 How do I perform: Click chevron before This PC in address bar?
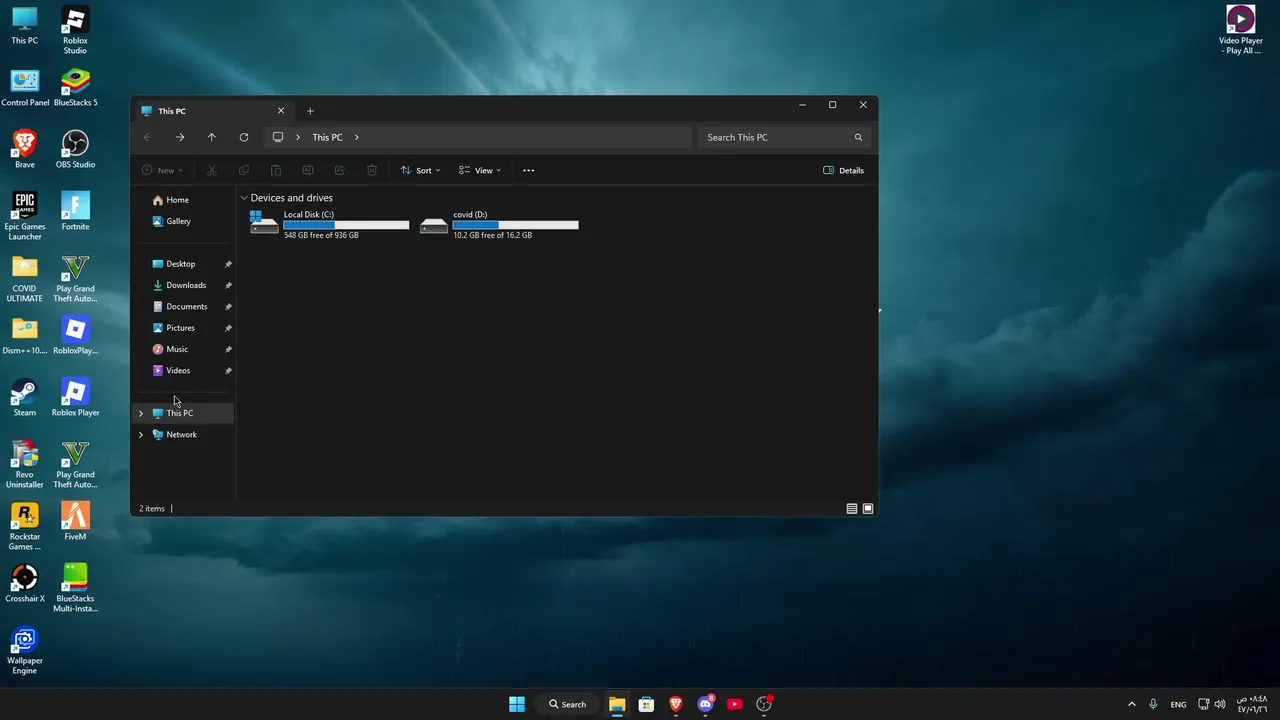[298, 137]
